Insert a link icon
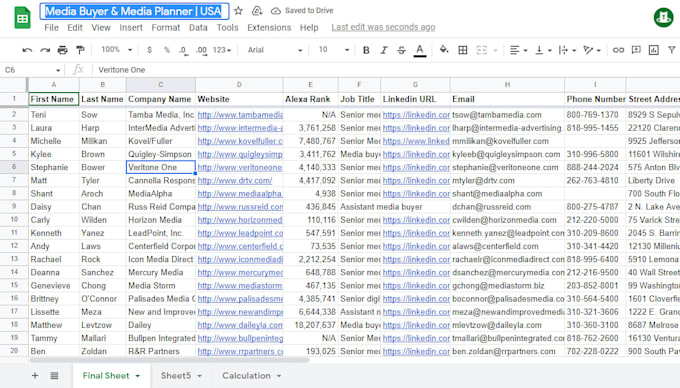 tap(618, 50)
